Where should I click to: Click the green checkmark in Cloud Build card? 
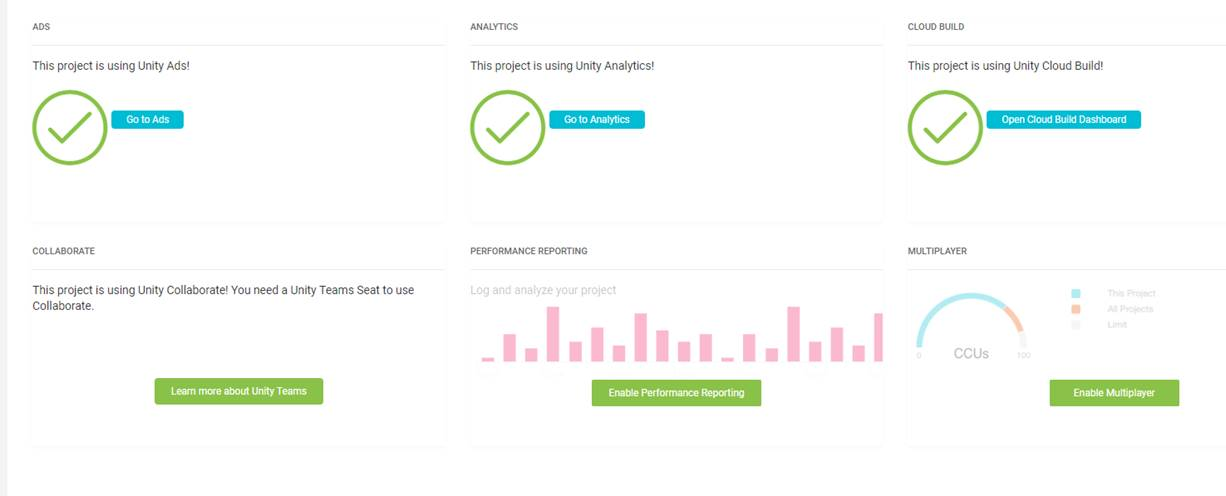click(x=945, y=127)
